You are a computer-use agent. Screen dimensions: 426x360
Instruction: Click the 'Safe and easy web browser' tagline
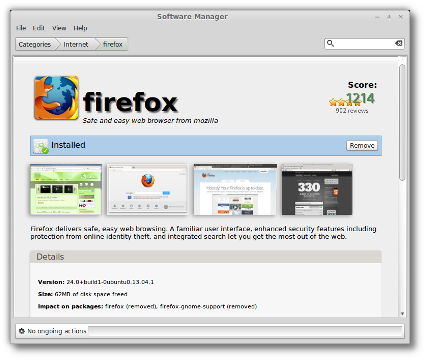pyautogui.click(x=150, y=120)
